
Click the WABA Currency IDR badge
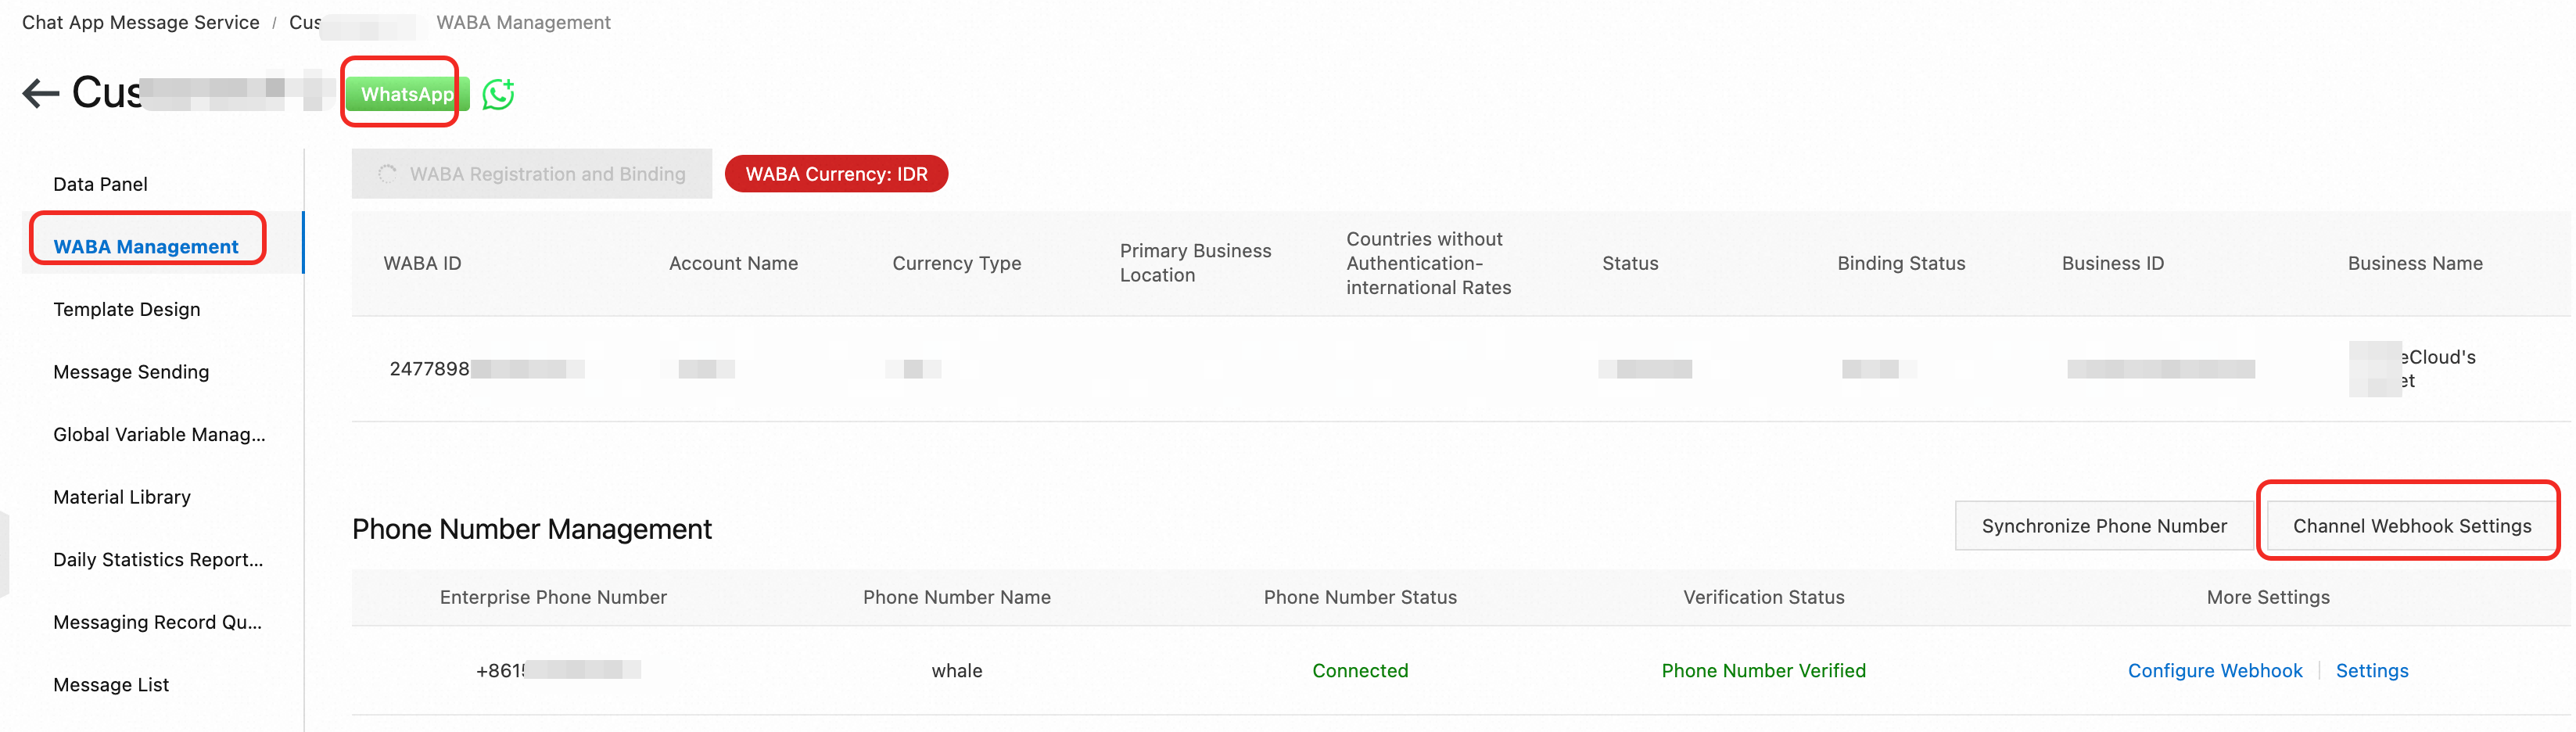click(x=836, y=173)
